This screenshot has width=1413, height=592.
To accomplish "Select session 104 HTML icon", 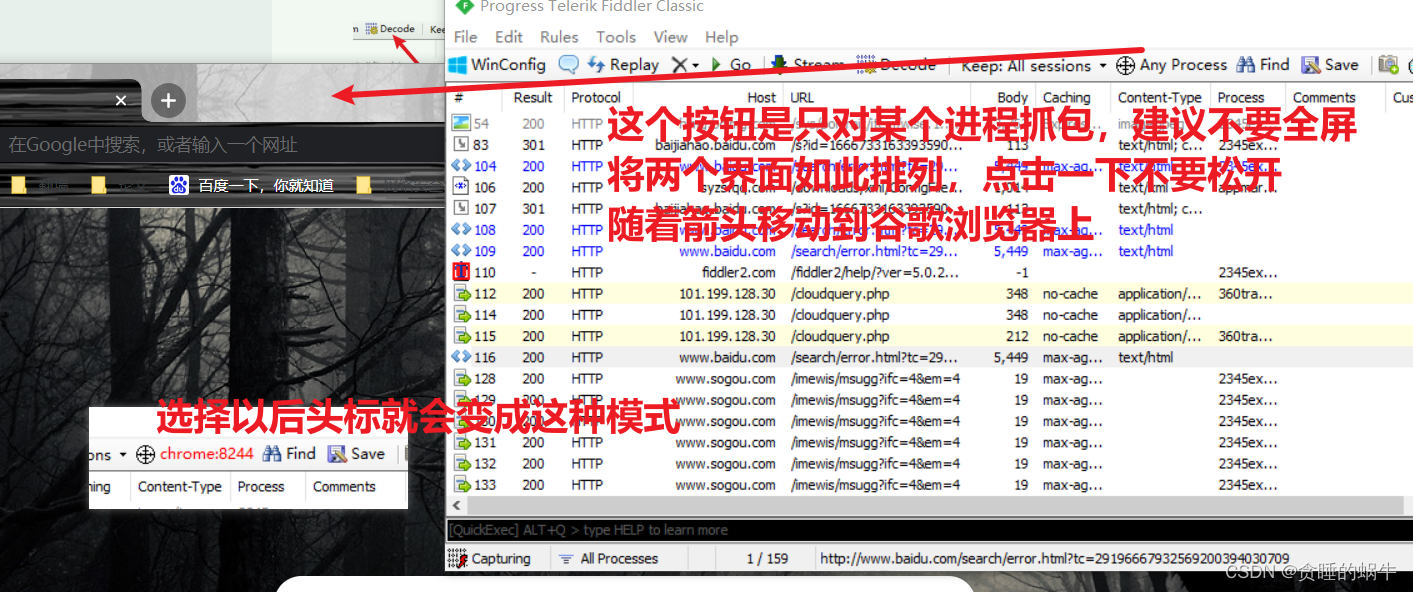I will (460, 166).
